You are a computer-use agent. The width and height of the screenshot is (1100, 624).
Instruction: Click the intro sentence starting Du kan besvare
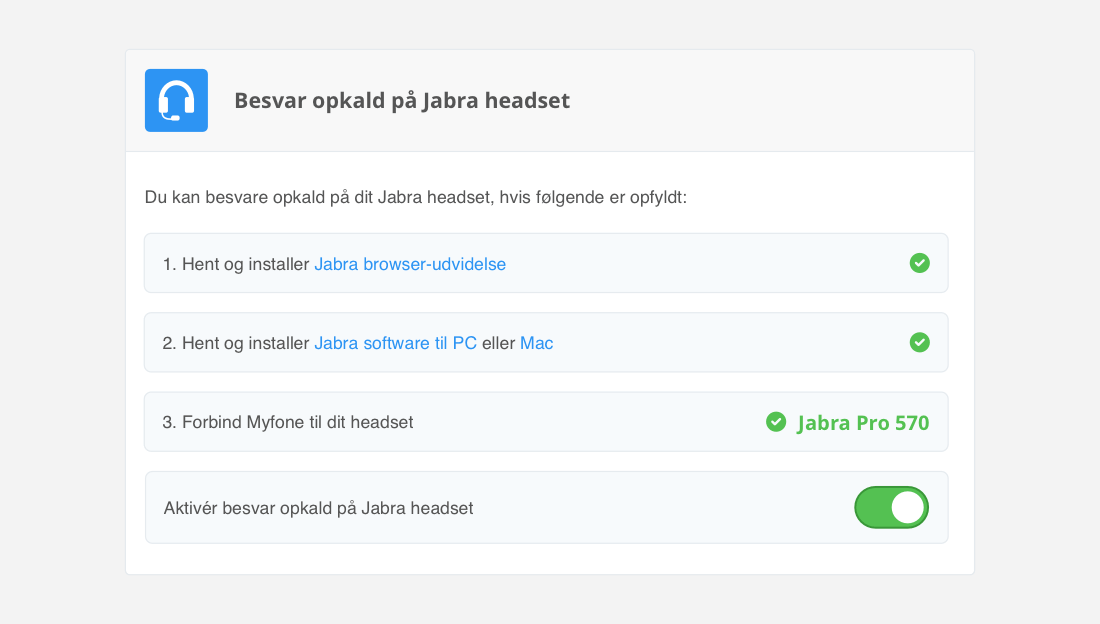point(415,197)
